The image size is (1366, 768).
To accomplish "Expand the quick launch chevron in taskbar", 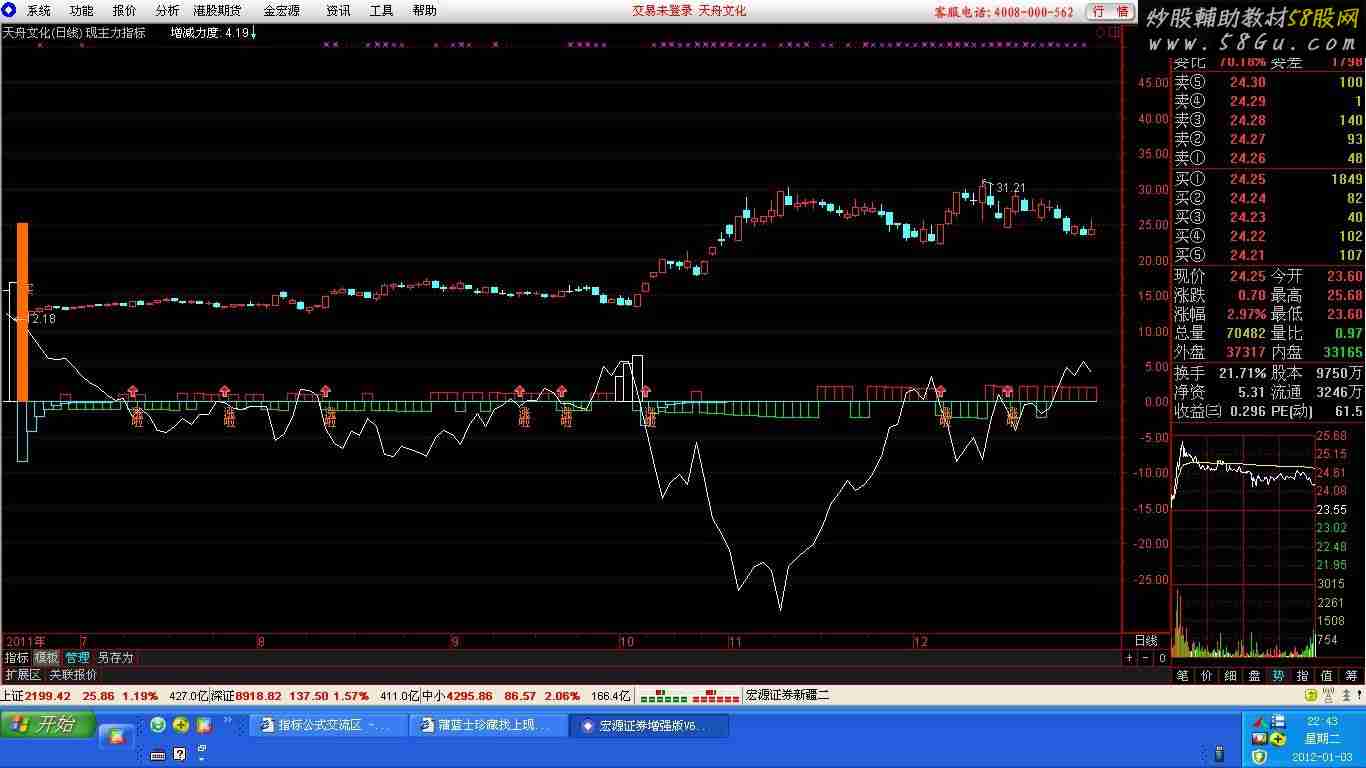I will pyautogui.click(x=228, y=720).
